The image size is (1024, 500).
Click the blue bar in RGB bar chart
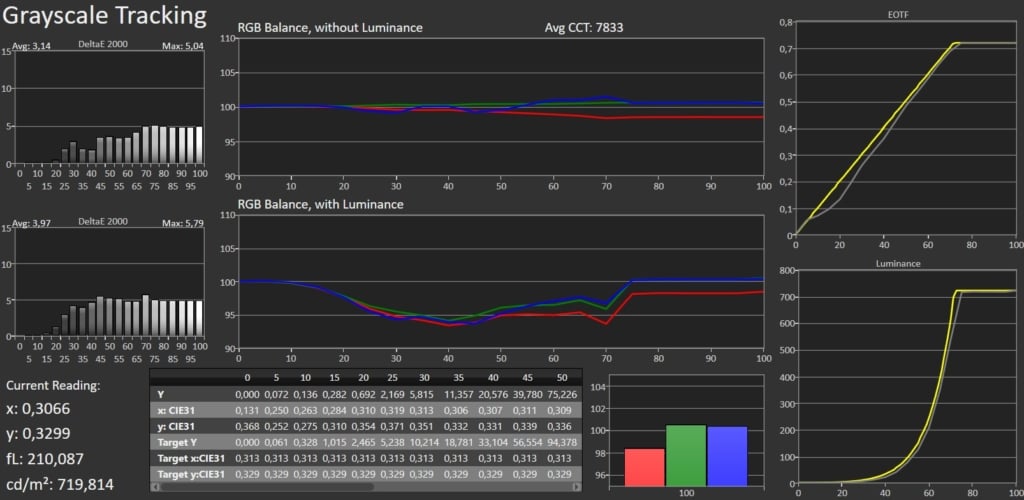click(x=727, y=456)
